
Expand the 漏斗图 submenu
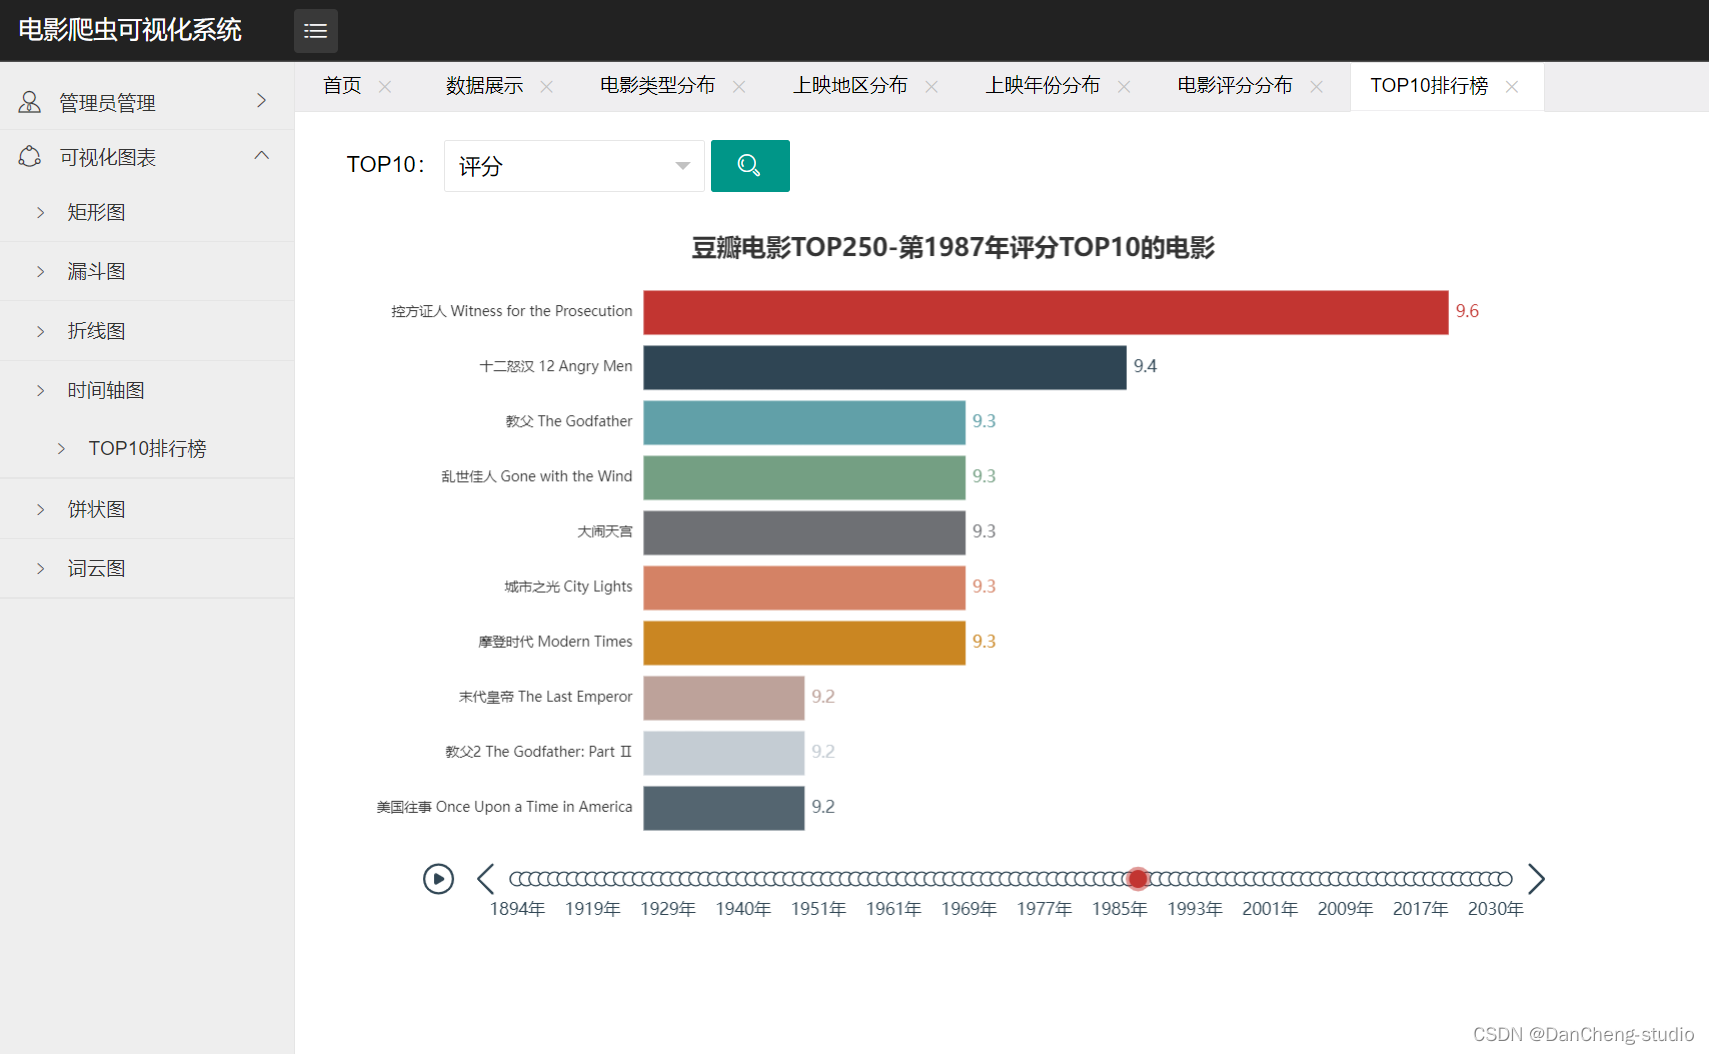[147, 271]
